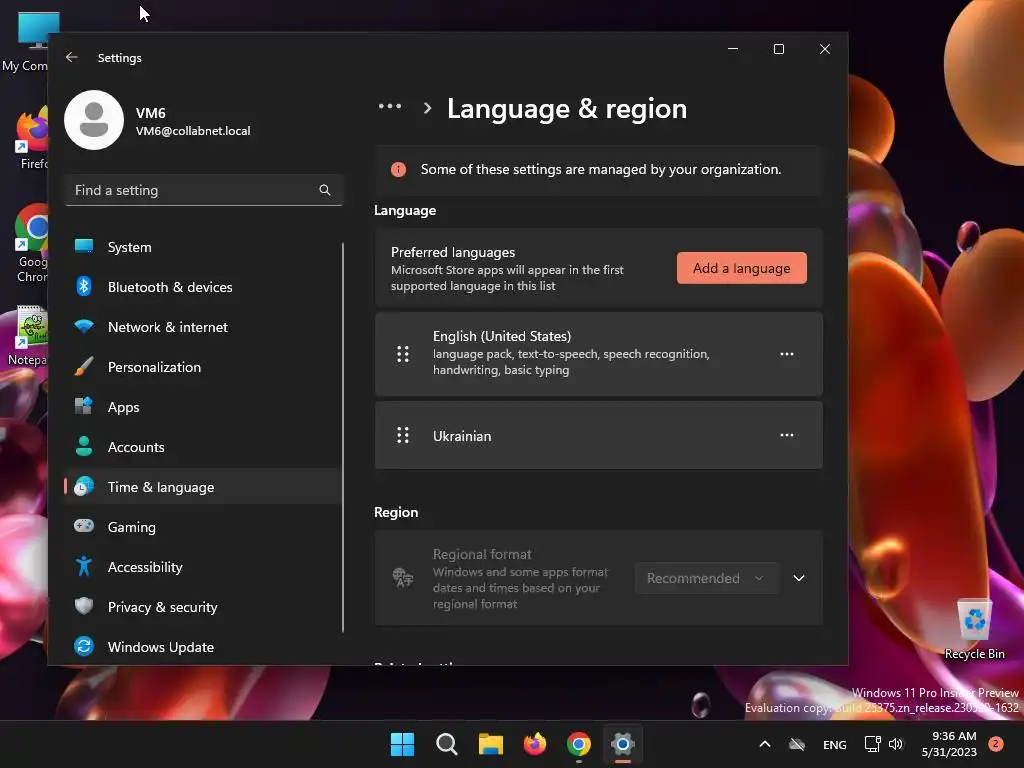Show hidden tray icons chevron
The image size is (1024, 768).
pos(765,744)
